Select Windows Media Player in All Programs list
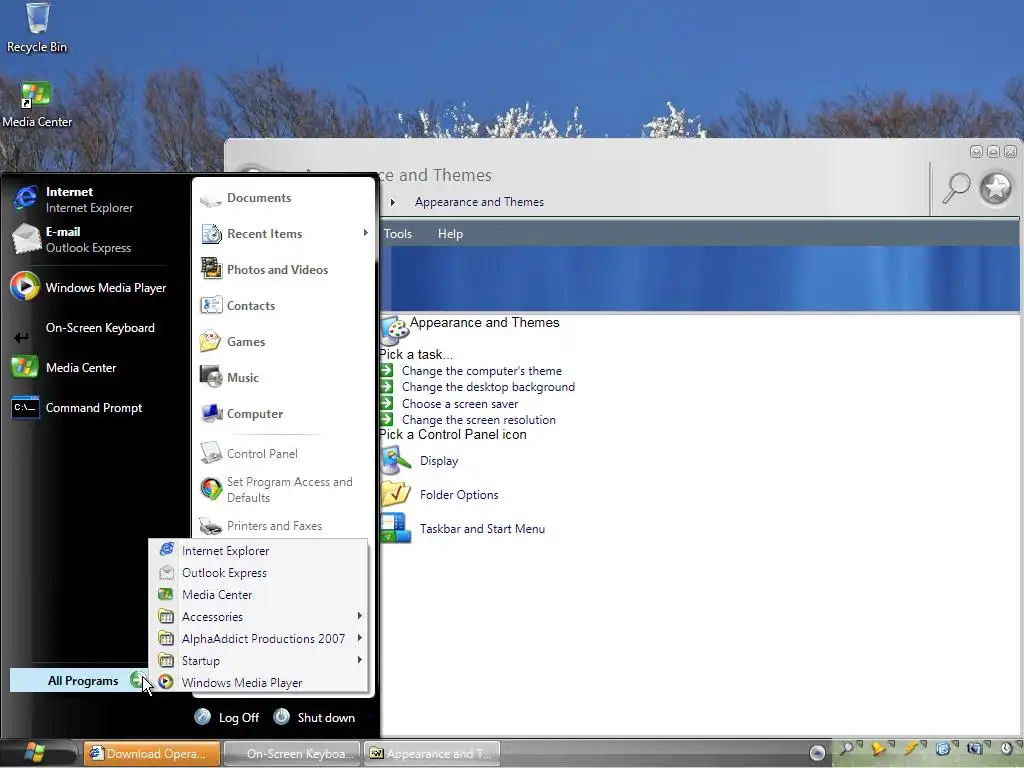 tap(261, 682)
